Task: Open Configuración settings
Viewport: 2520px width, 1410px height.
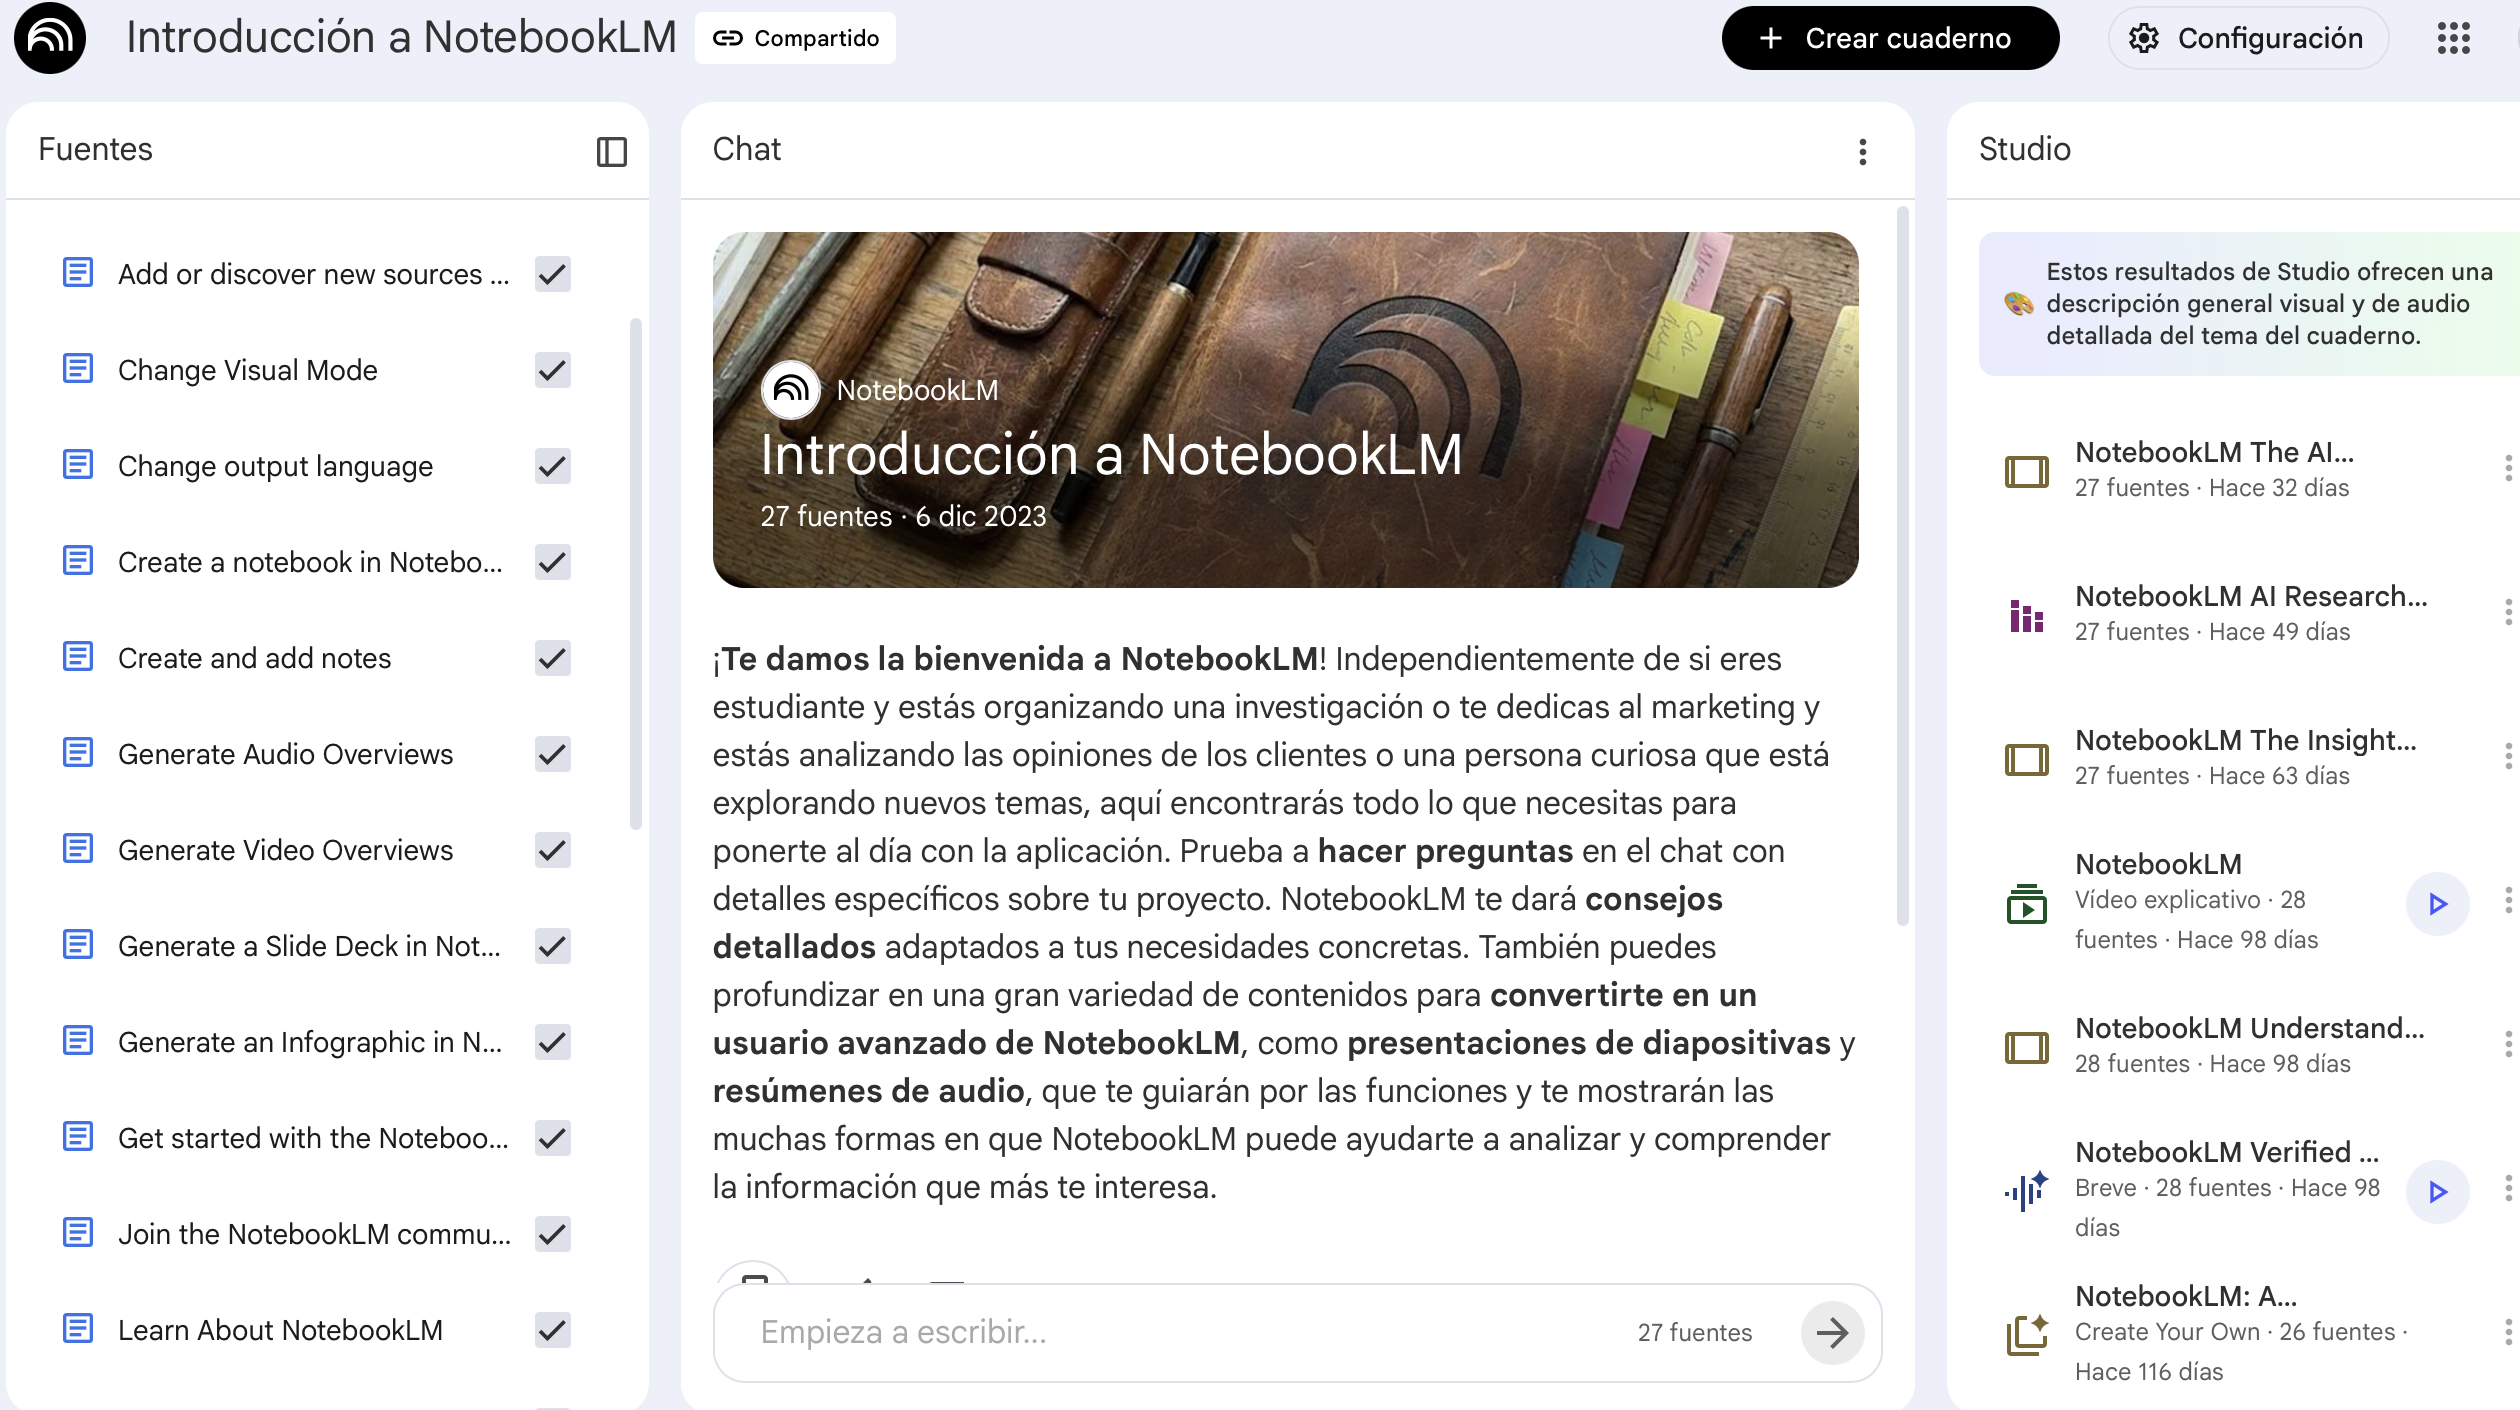Action: [x=2247, y=38]
